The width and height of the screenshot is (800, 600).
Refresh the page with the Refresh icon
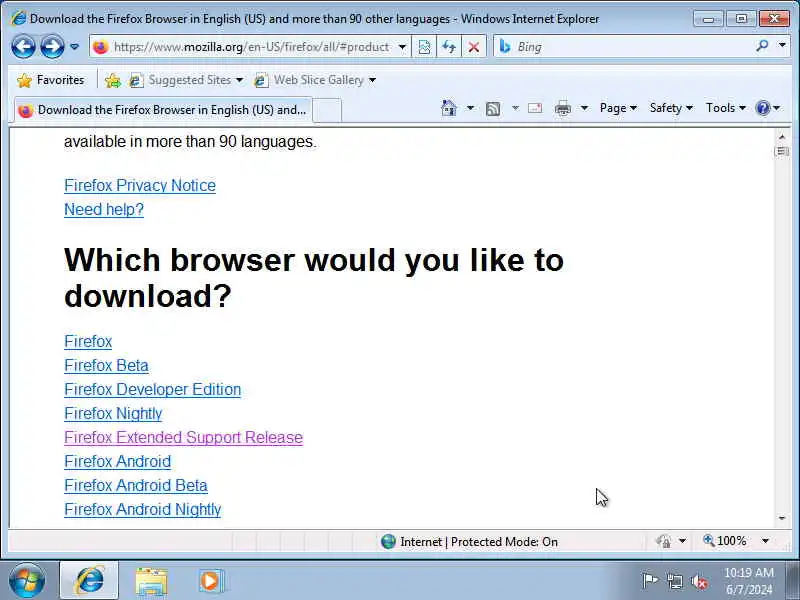point(449,47)
